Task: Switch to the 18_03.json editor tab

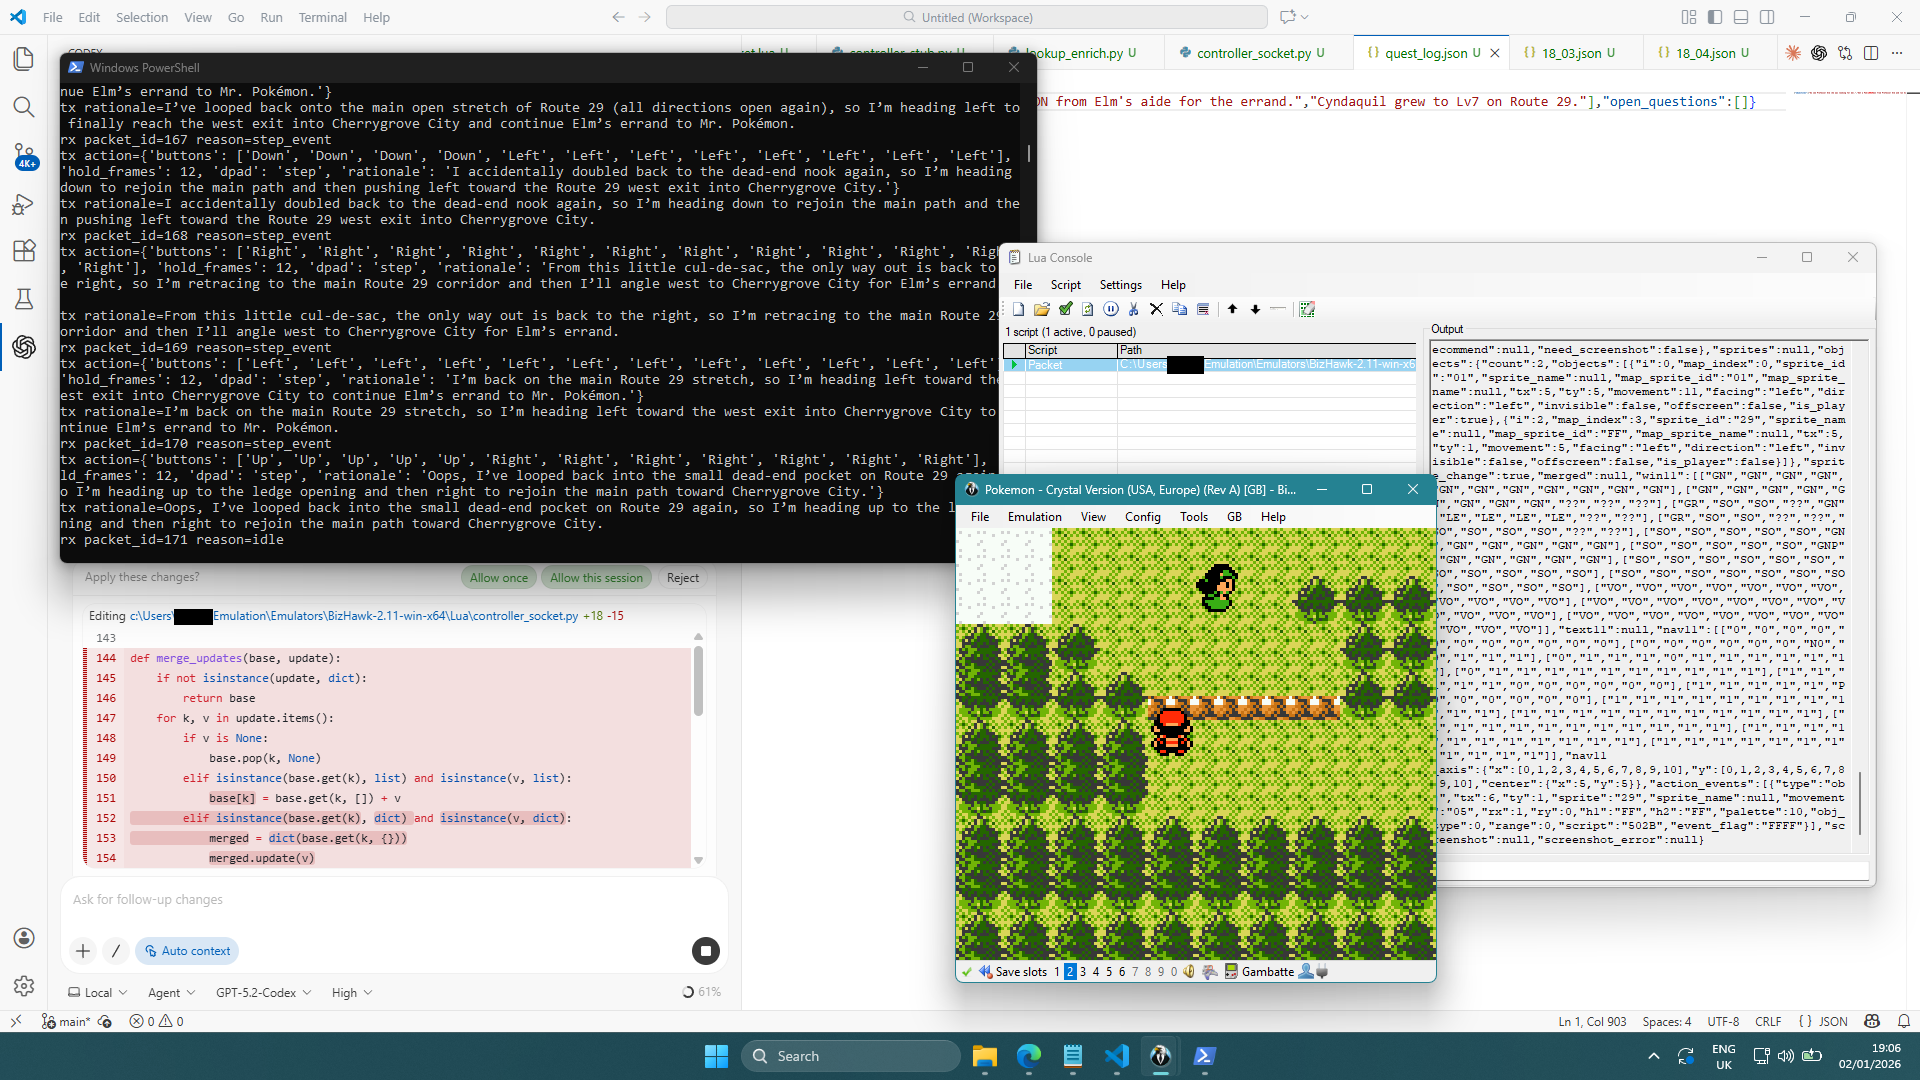Action: click(x=1571, y=53)
